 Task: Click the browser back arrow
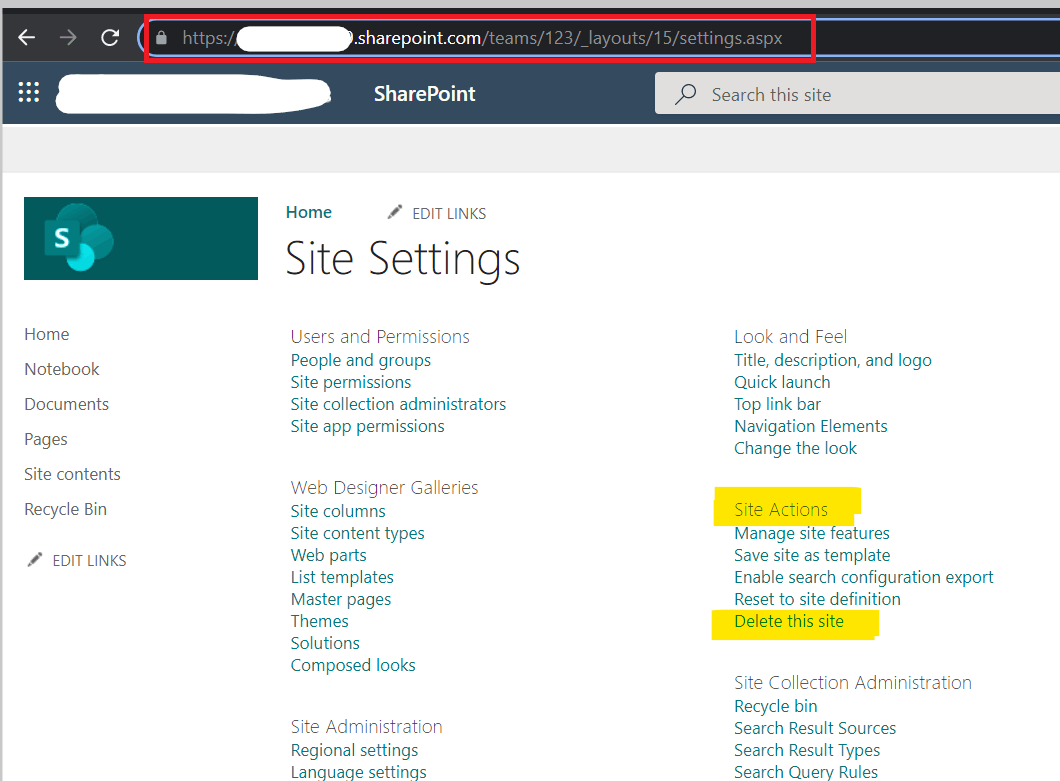[x=27, y=37]
